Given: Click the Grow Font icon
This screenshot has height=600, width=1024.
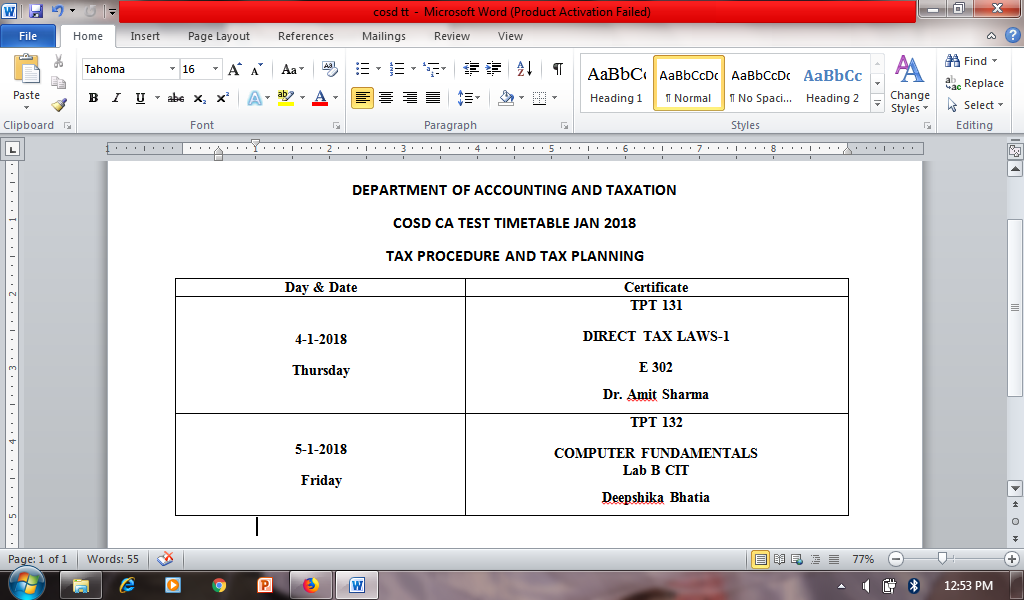Looking at the screenshot, I should [235, 69].
